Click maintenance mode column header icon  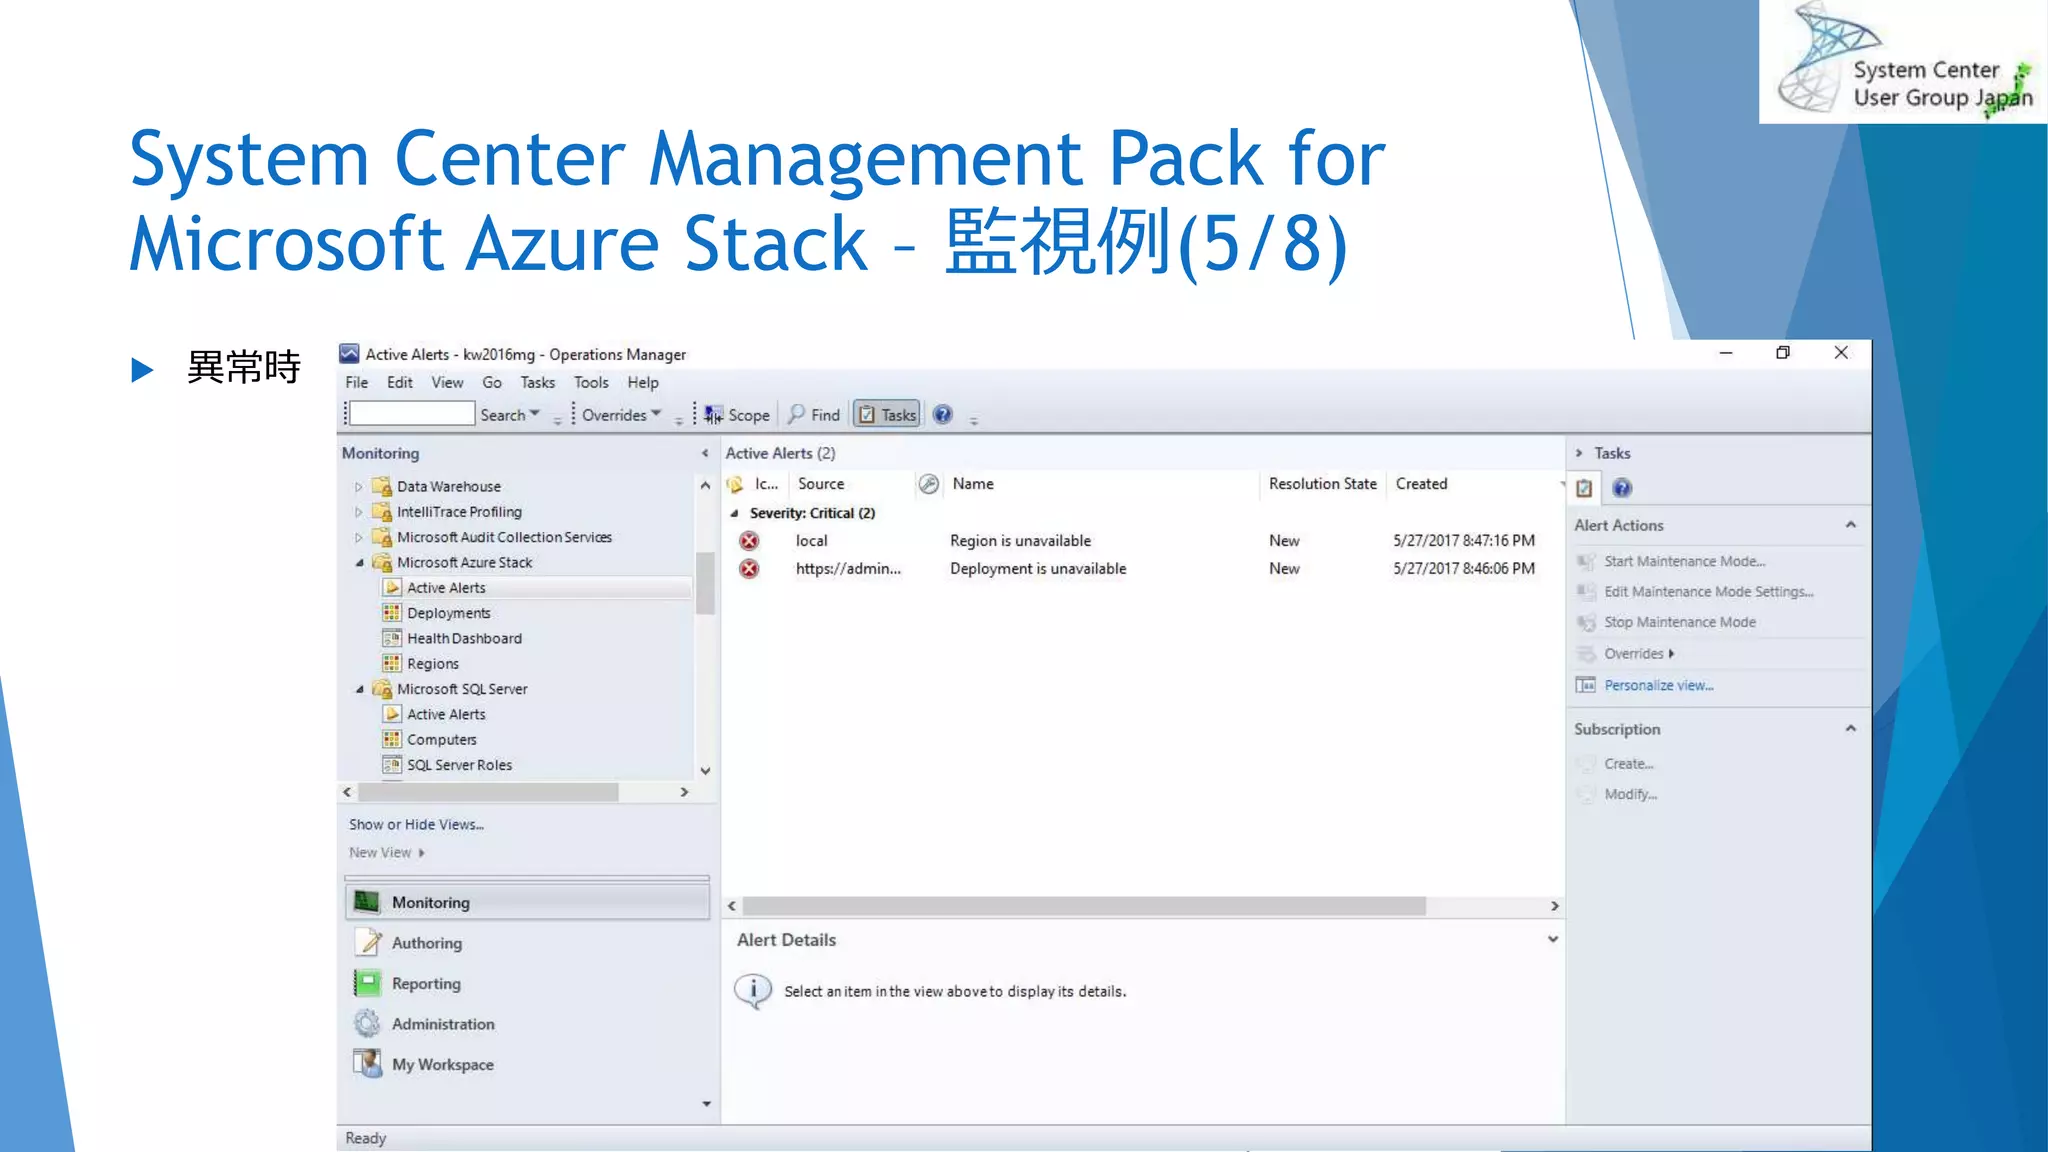pos(929,484)
